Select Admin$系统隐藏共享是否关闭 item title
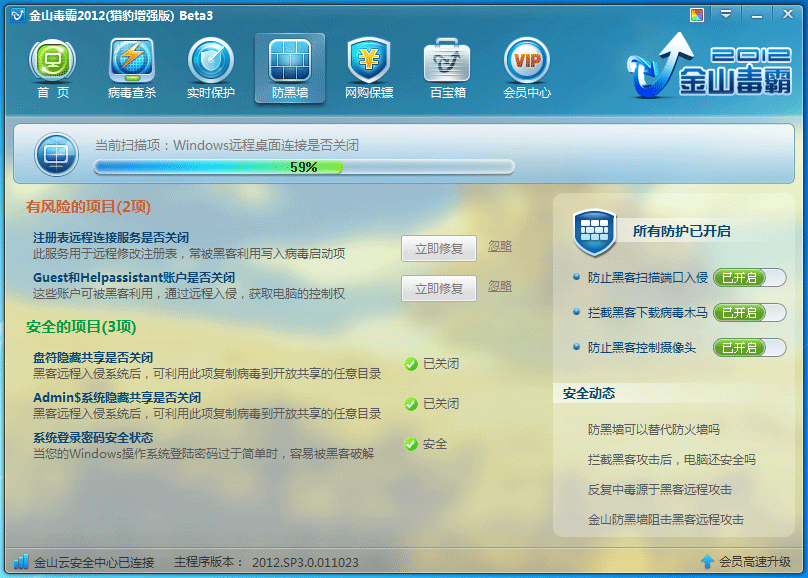 [117, 397]
